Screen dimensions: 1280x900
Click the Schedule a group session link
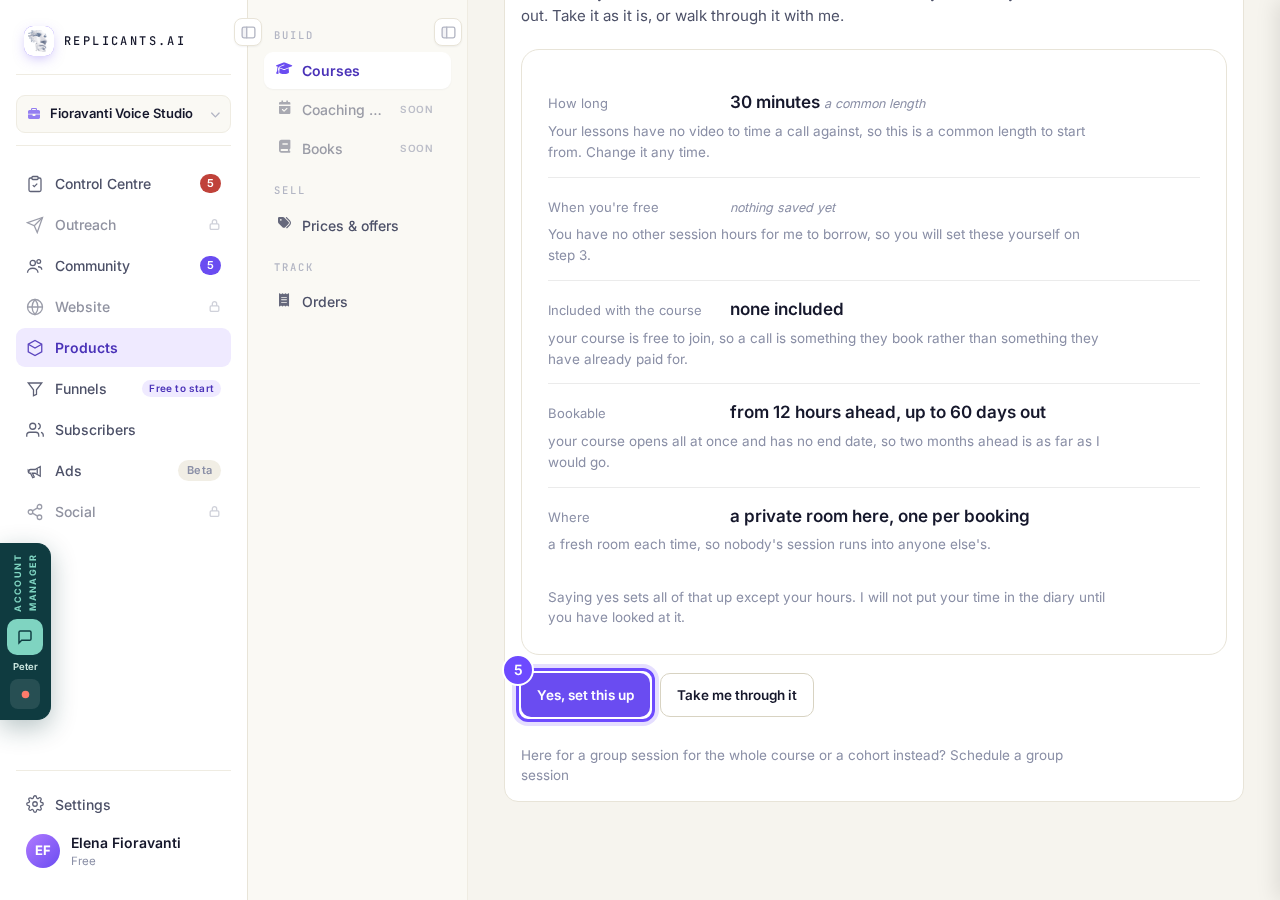coord(792,765)
